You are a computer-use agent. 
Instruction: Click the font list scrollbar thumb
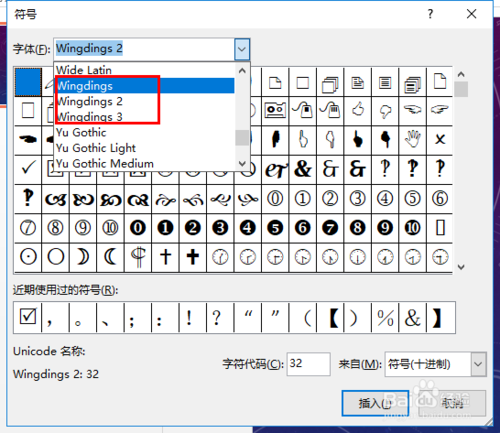(242, 138)
